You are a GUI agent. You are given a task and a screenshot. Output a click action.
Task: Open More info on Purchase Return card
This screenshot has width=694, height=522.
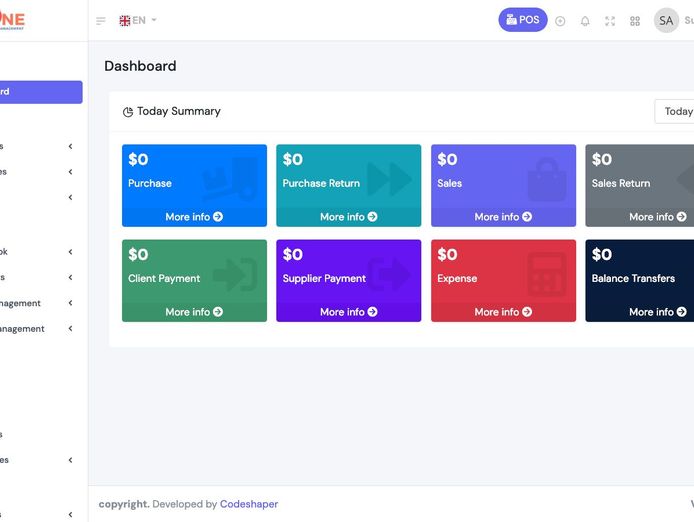(x=349, y=217)
